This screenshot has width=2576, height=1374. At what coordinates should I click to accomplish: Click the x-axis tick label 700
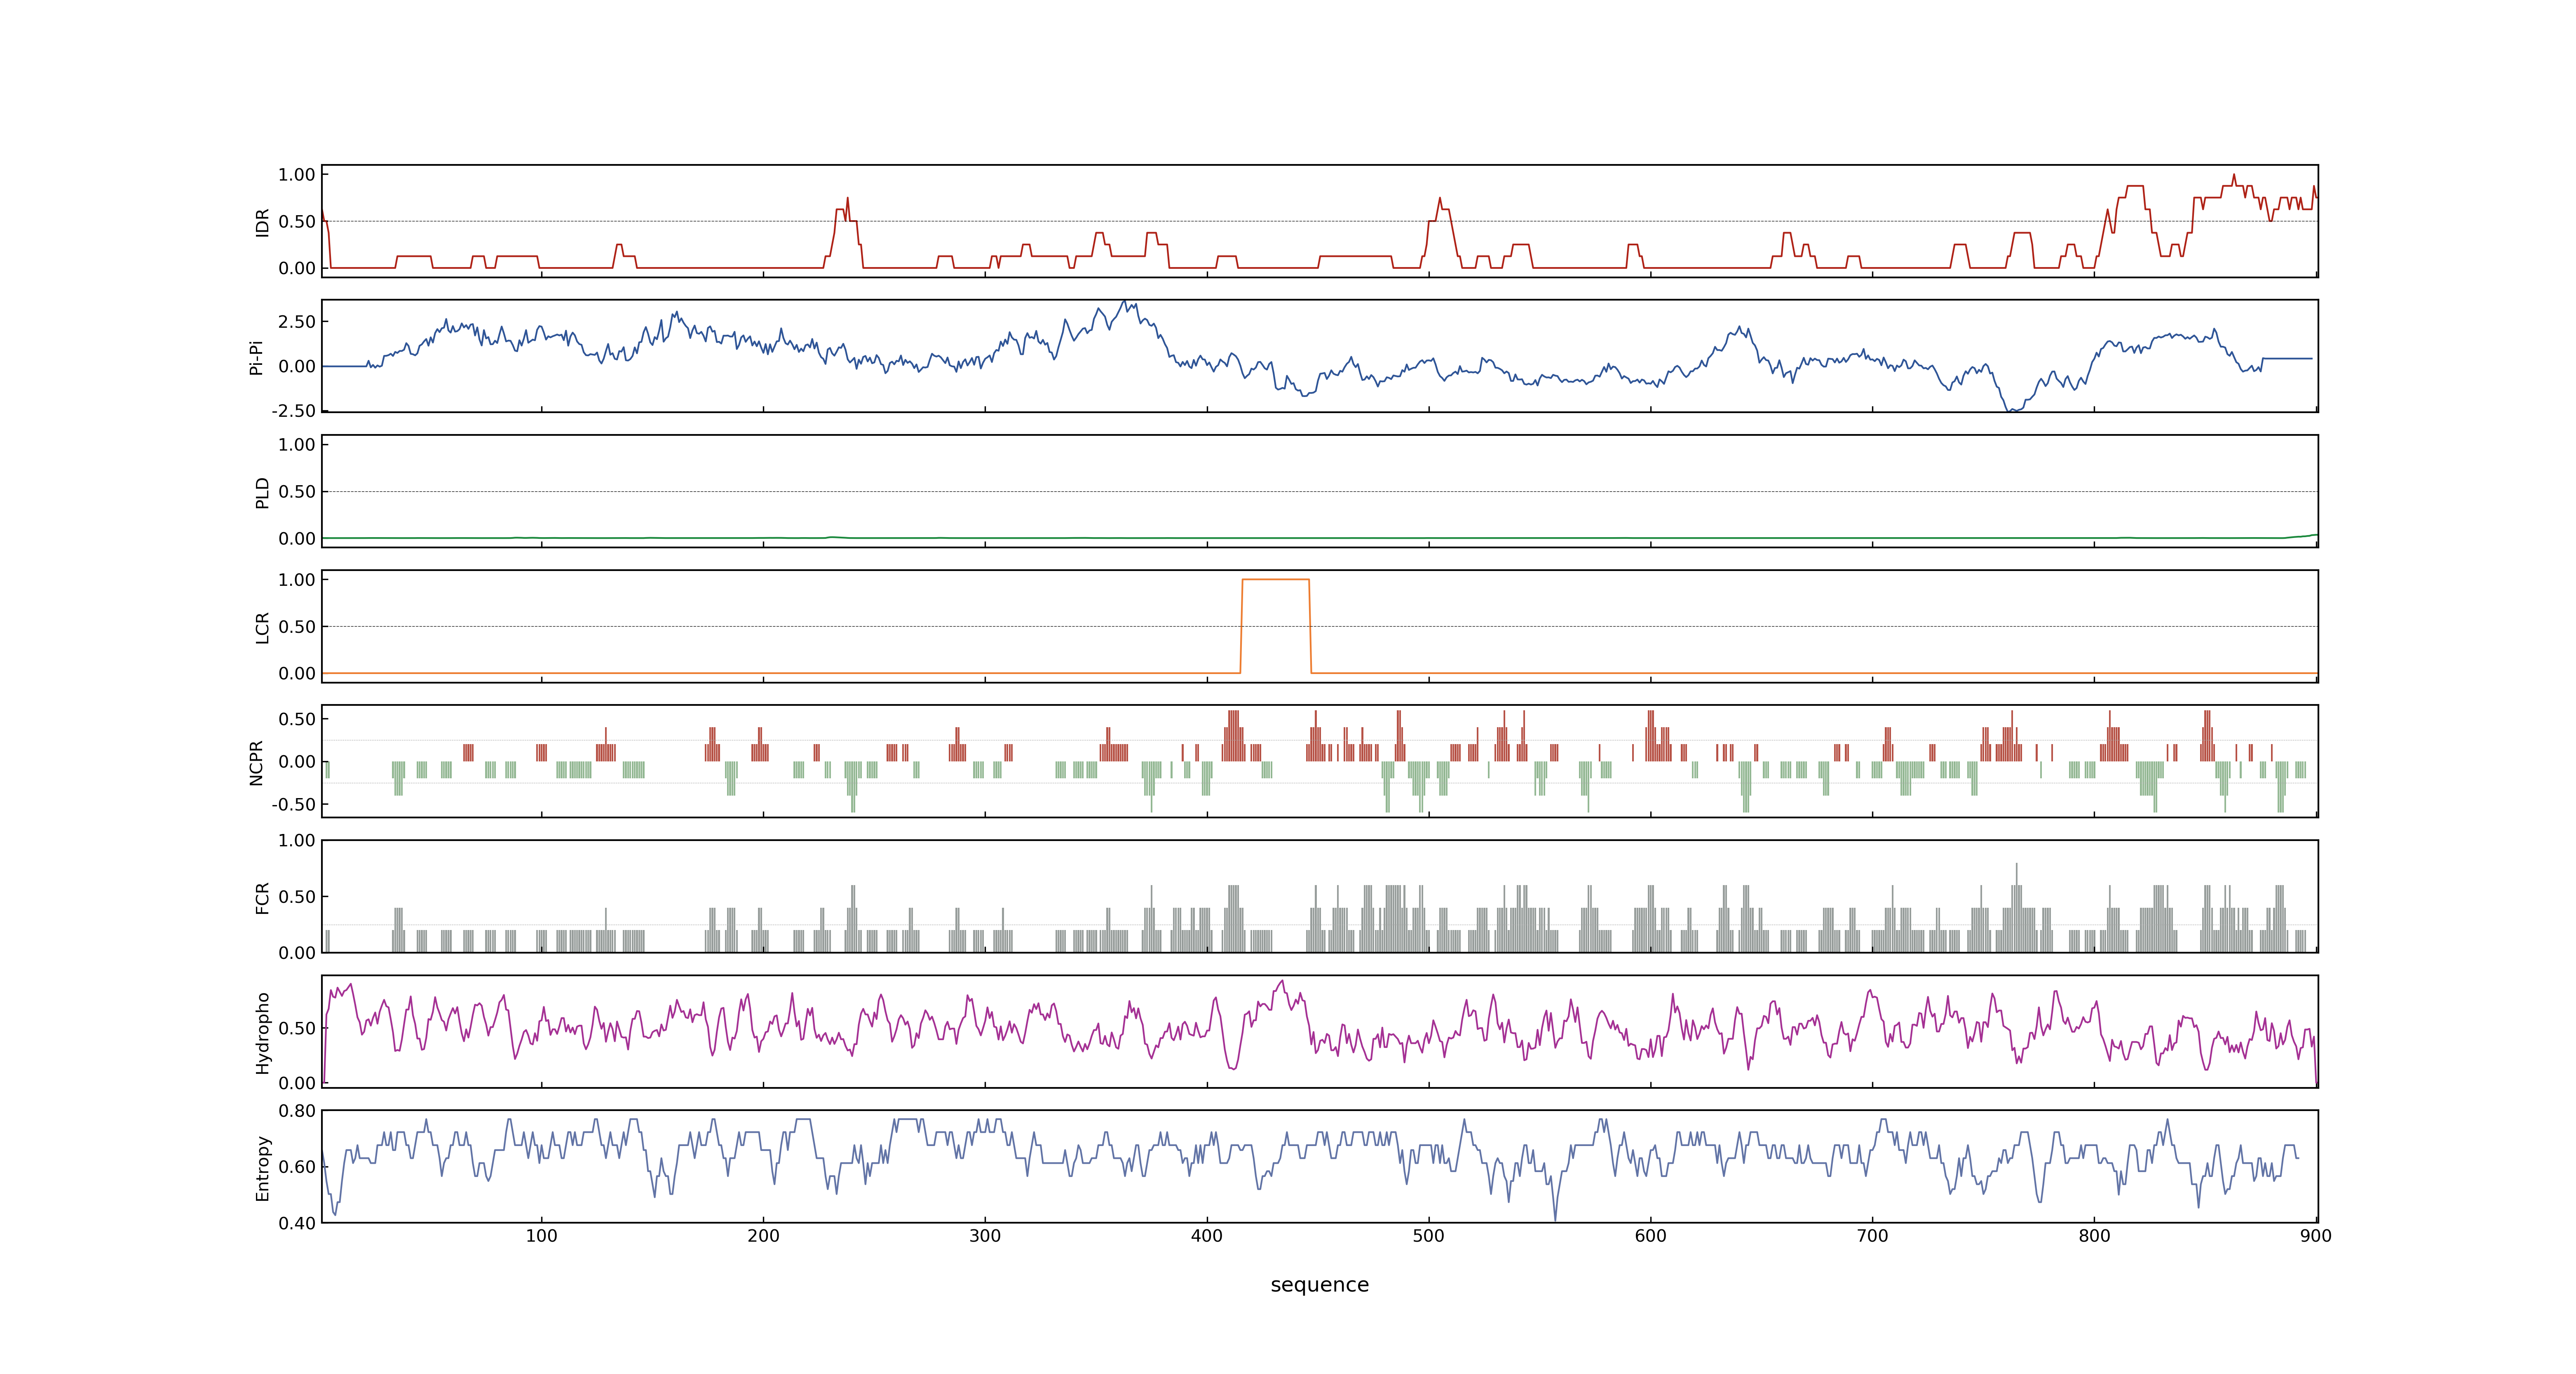click(1873, 1236)
